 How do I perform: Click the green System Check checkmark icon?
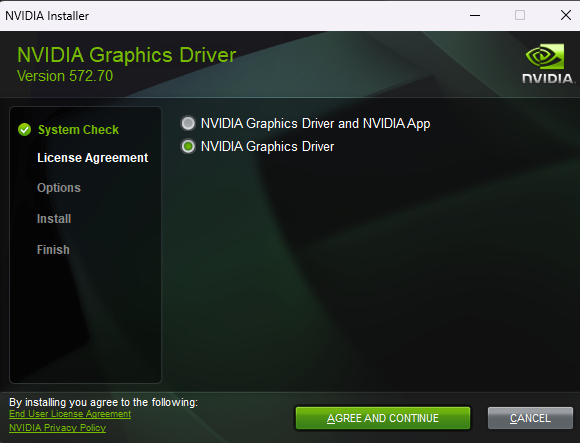tap(24, 129)
